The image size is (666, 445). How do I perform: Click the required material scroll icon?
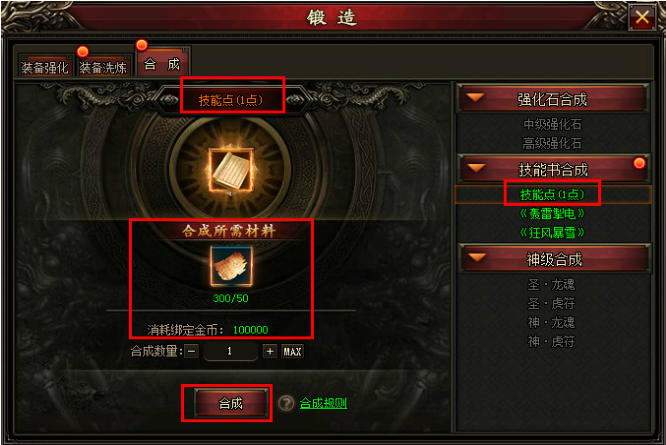(x=231, y=266)
